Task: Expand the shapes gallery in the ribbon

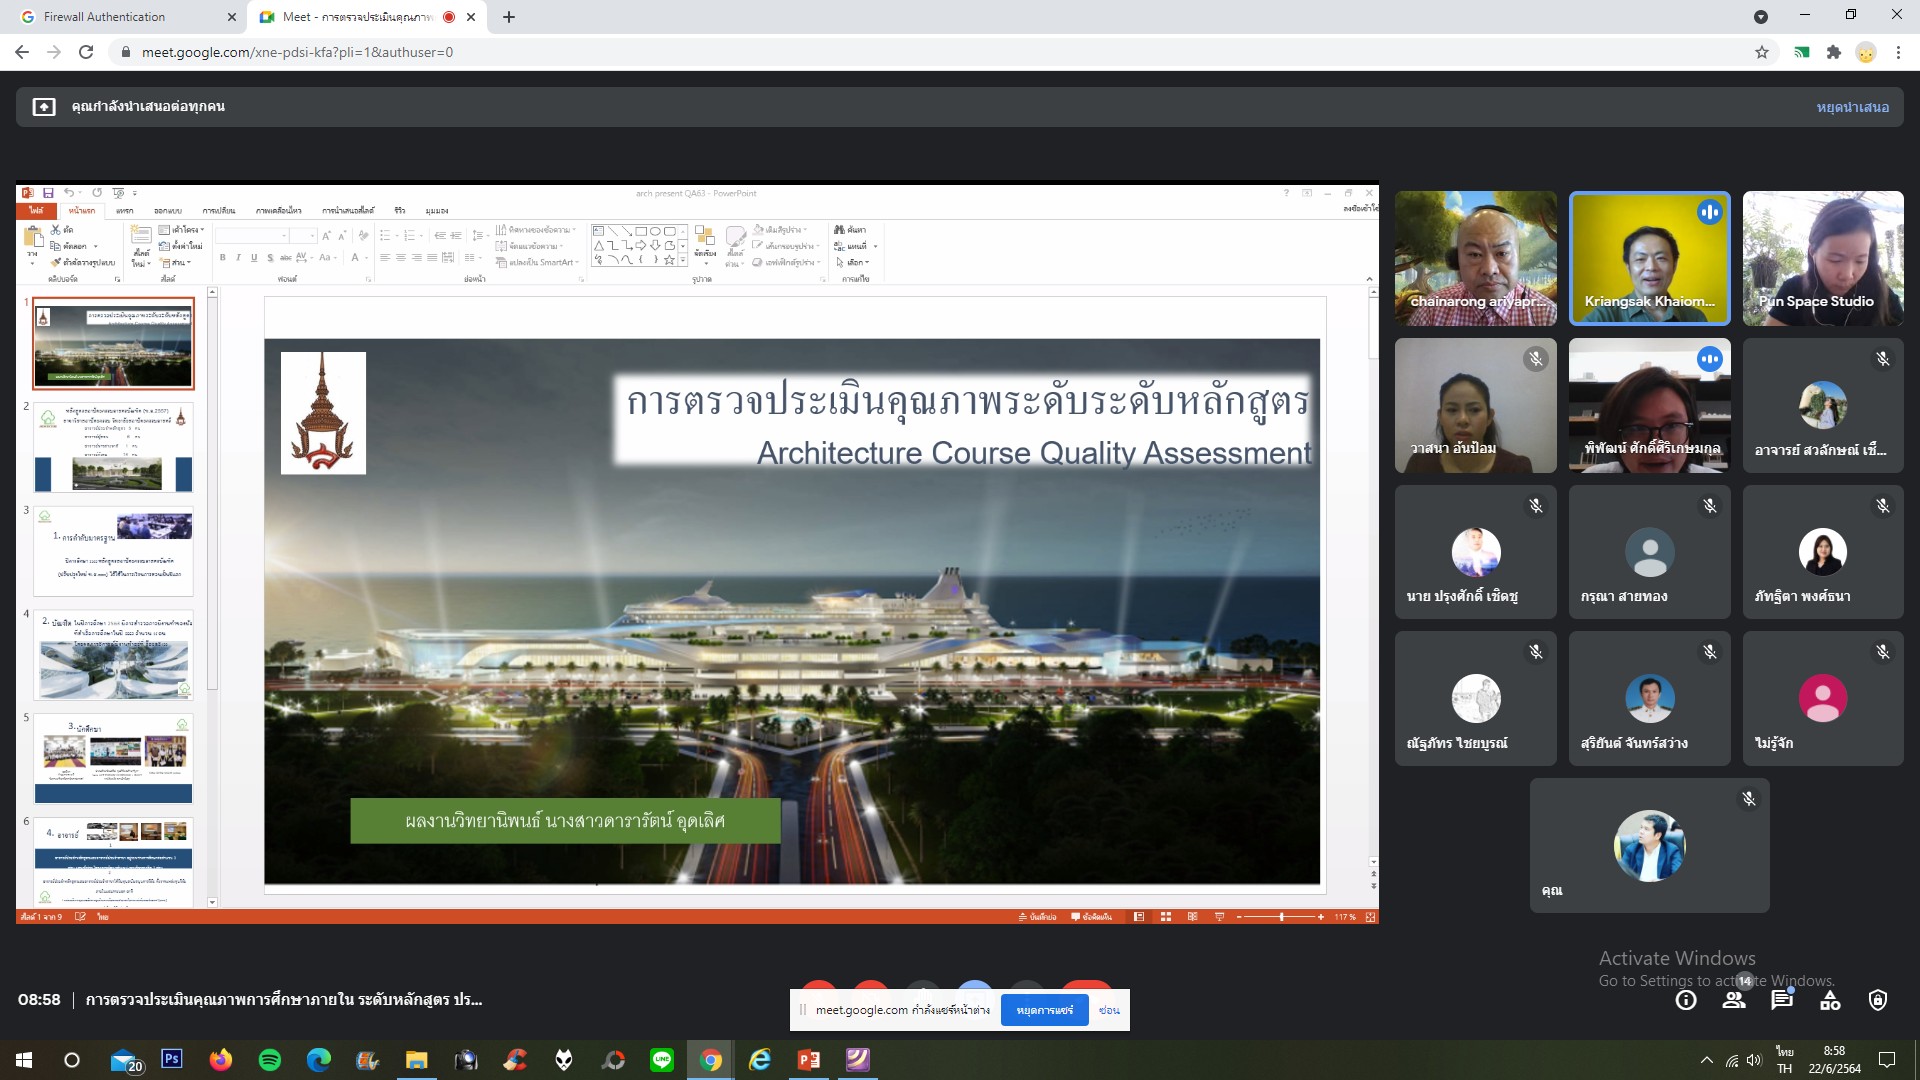Action: pyautogui.click(x=683, y=260)
